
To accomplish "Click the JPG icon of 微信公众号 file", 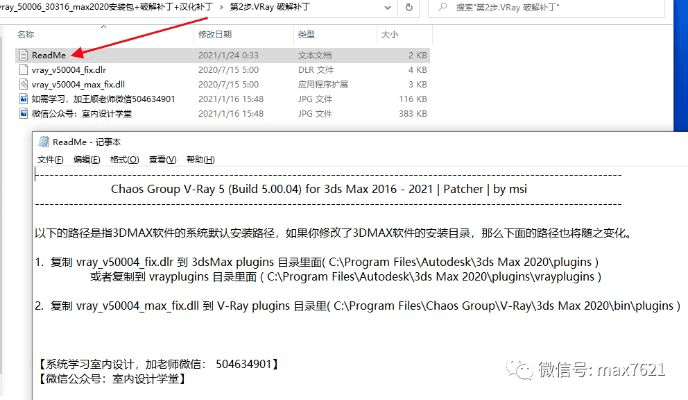I will click(x=23, y=114).
